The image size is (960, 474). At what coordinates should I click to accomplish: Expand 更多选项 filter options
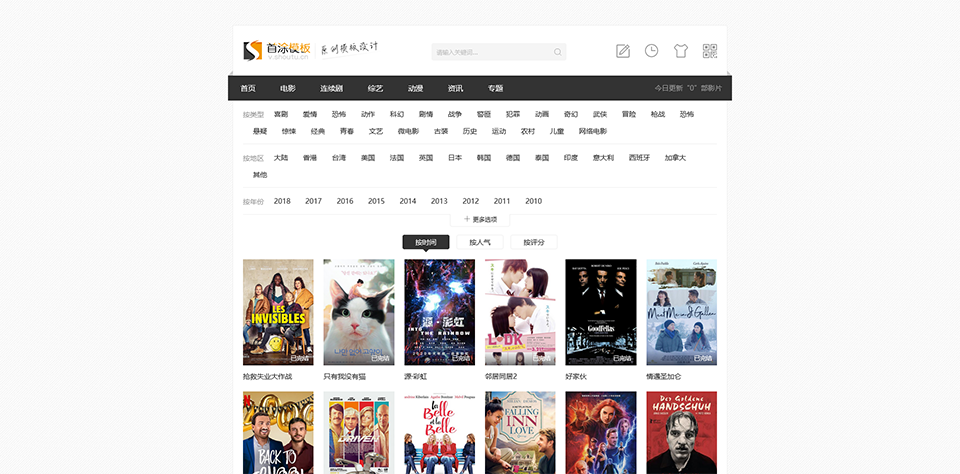[x=480, y=219]
